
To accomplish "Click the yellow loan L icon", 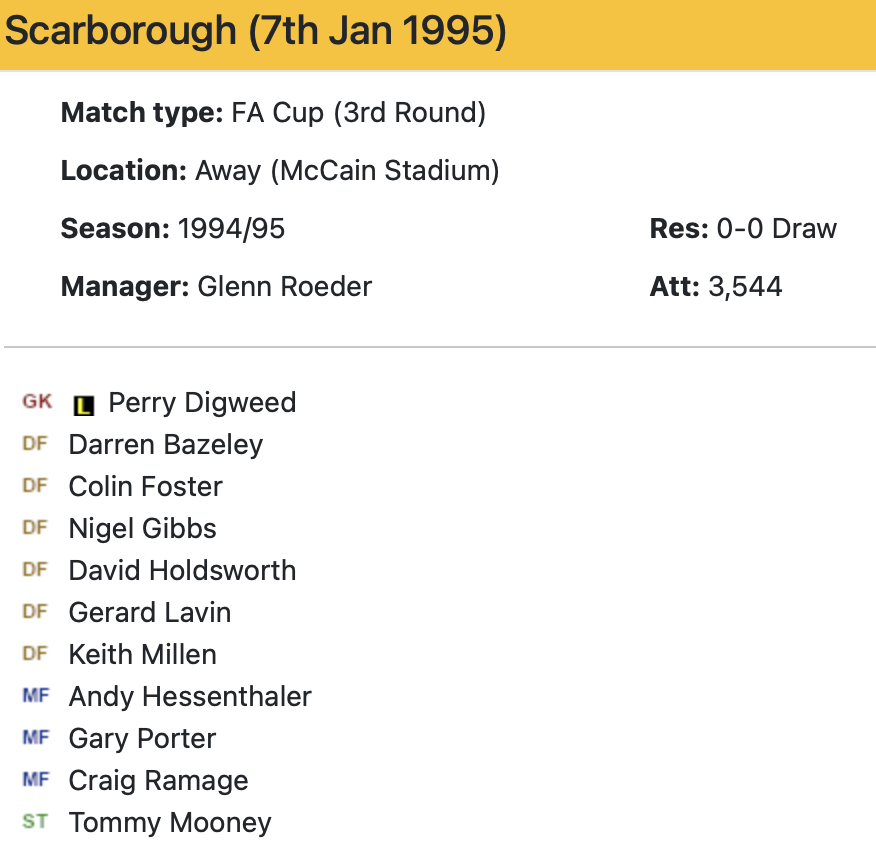I will pyautogui.click(x=84, y=404).
